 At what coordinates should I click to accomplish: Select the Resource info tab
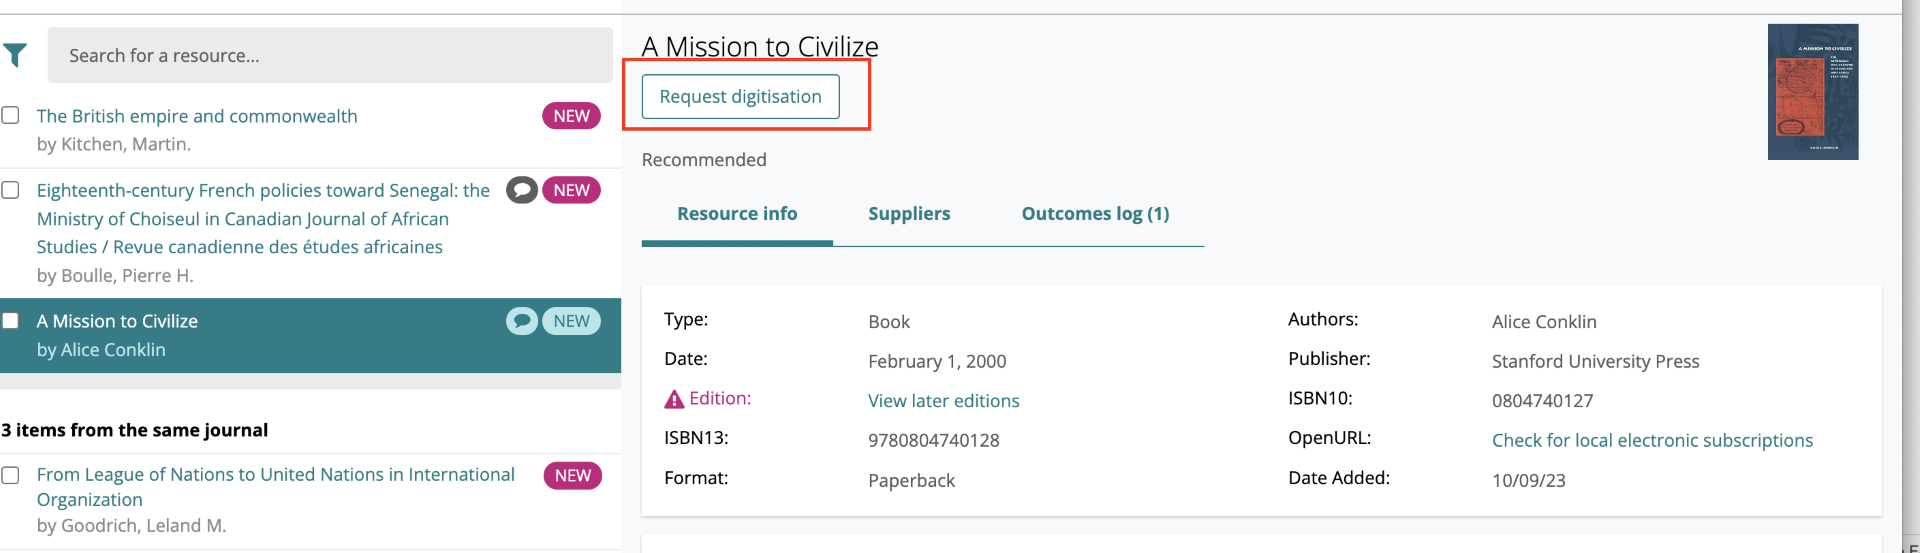point(737,214)
